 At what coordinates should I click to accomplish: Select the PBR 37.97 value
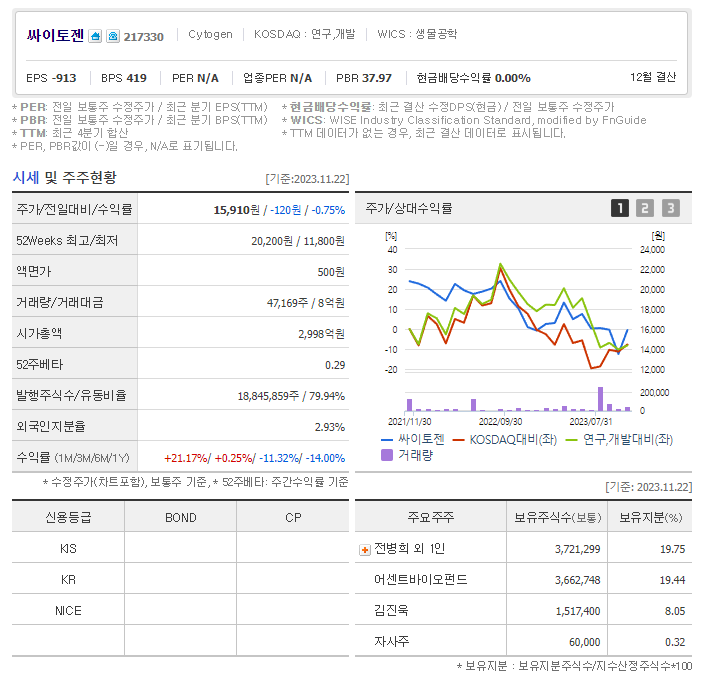point(364,78)
